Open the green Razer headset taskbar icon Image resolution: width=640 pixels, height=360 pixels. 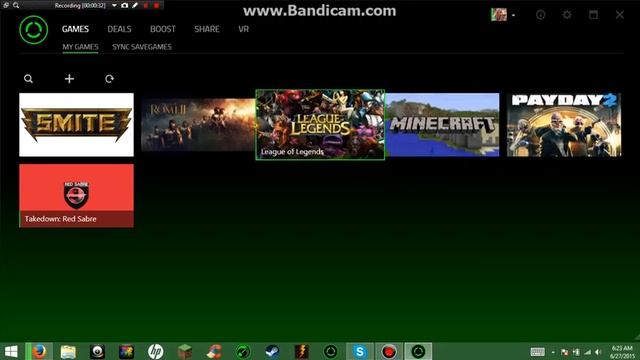click(243, 351)
